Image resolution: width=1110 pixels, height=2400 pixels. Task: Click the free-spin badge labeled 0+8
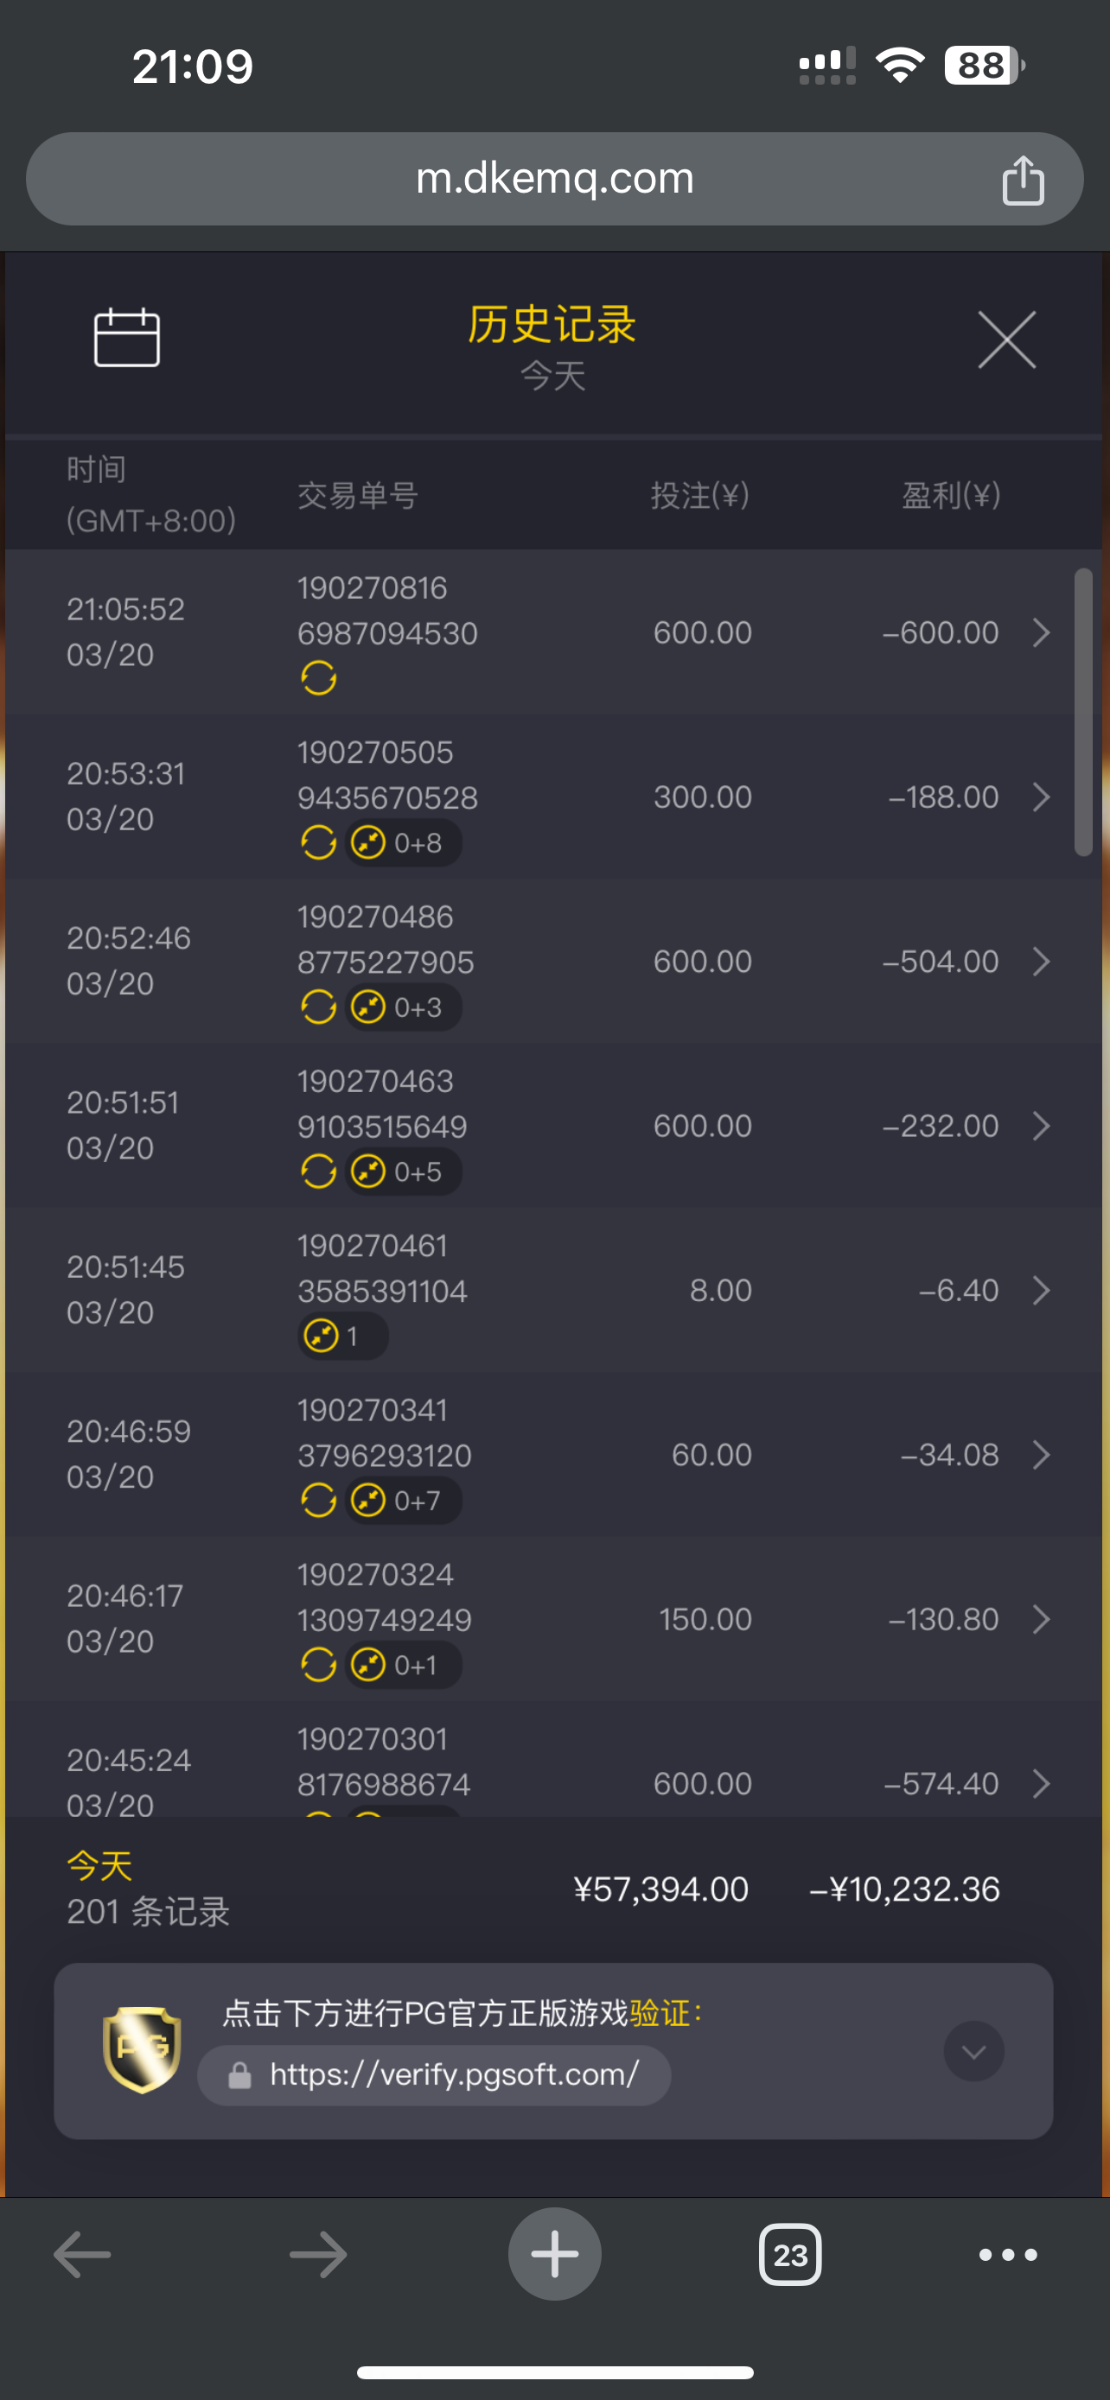click(x=403, y=843)
